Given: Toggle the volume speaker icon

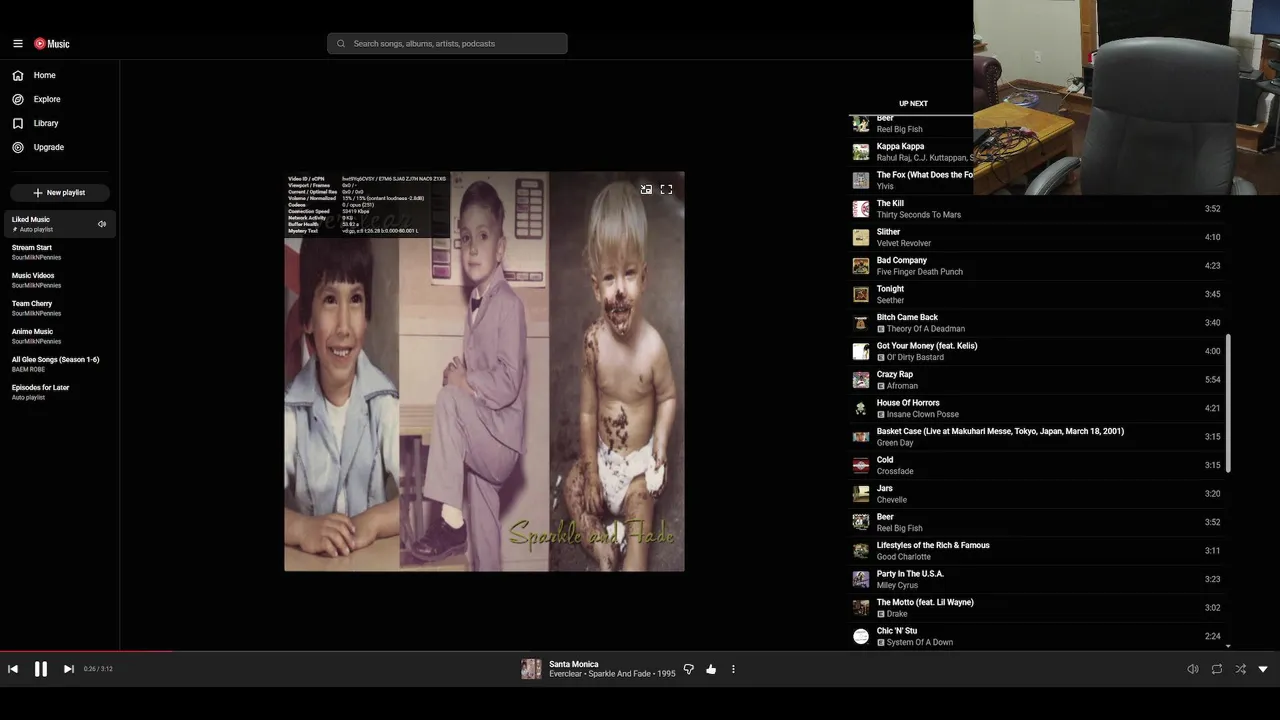Looking at the screenshot, I should tap(1192, 669).
